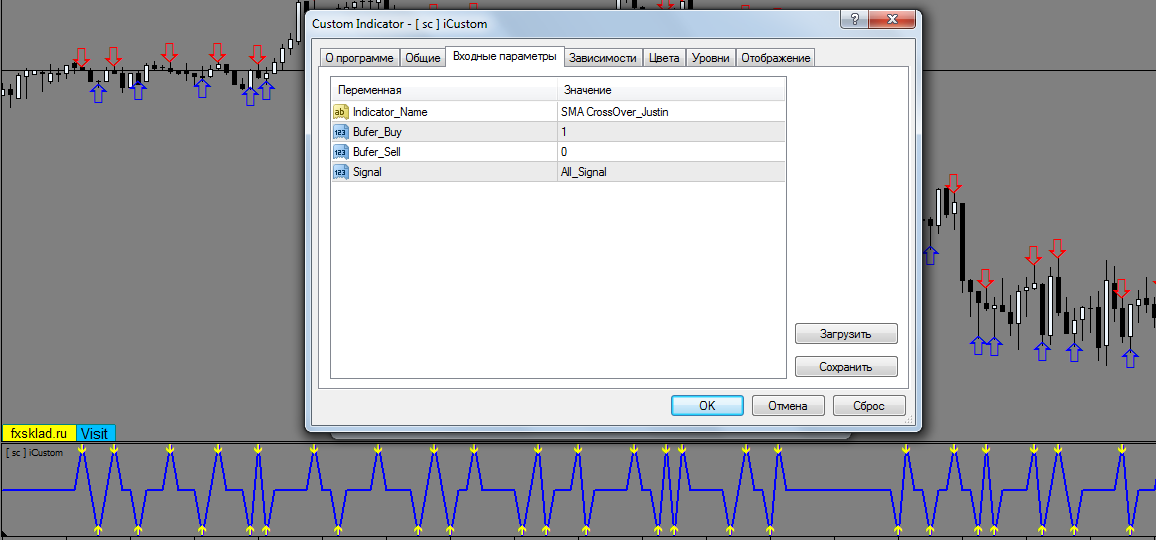Edit the Bufer_Sell value 0

coord(671,152)
